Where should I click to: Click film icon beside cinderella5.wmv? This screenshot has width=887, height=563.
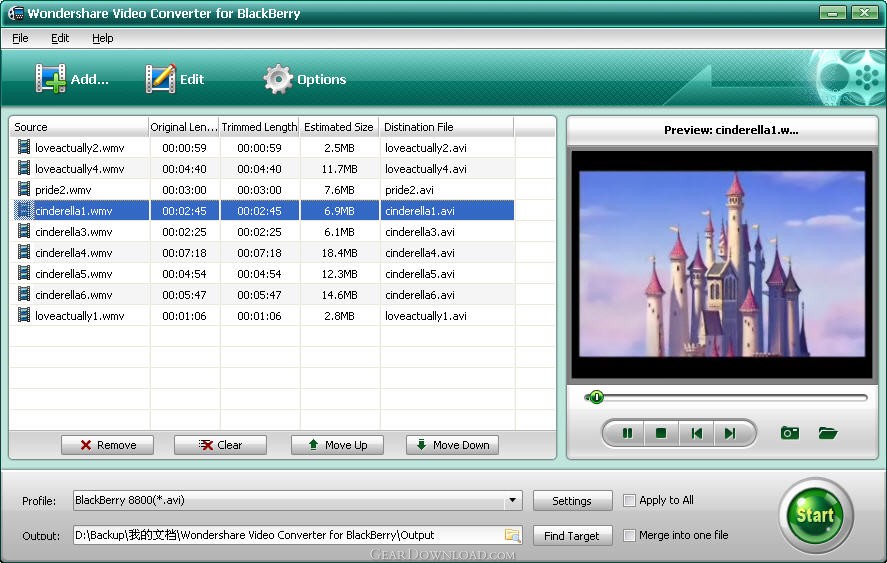[x=24, y=273]
